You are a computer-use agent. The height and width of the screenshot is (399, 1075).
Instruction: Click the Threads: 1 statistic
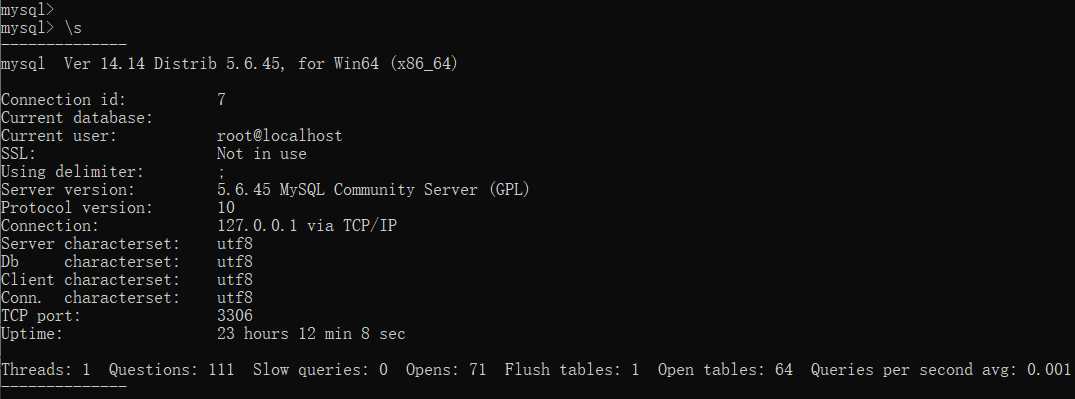point(46,370)
